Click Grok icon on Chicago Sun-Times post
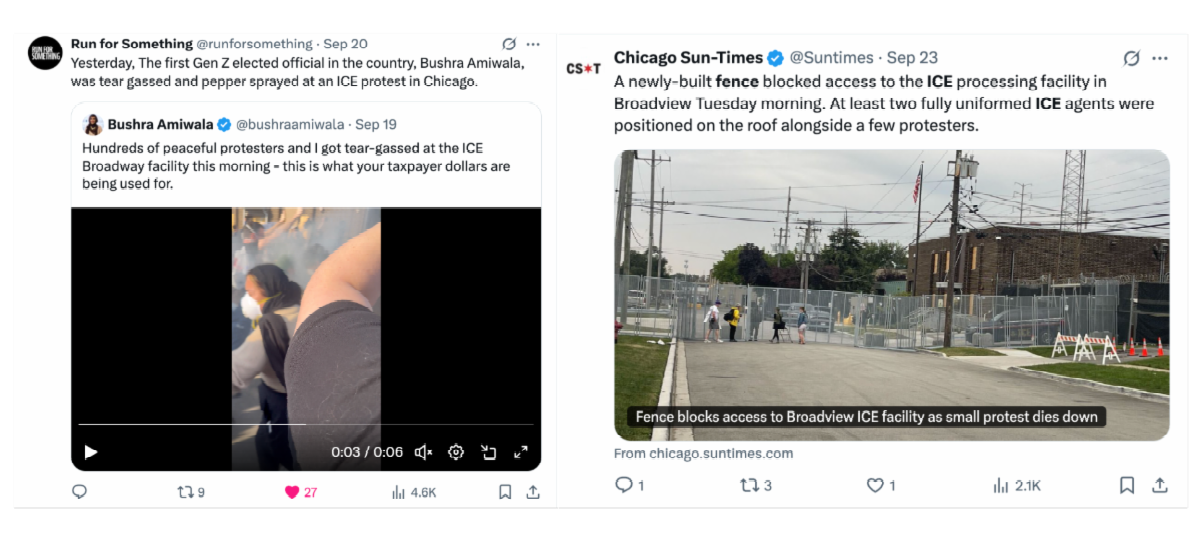The height and width of the screenshot is (543, 1191). pyautogui.click(x=1132, y=58)
